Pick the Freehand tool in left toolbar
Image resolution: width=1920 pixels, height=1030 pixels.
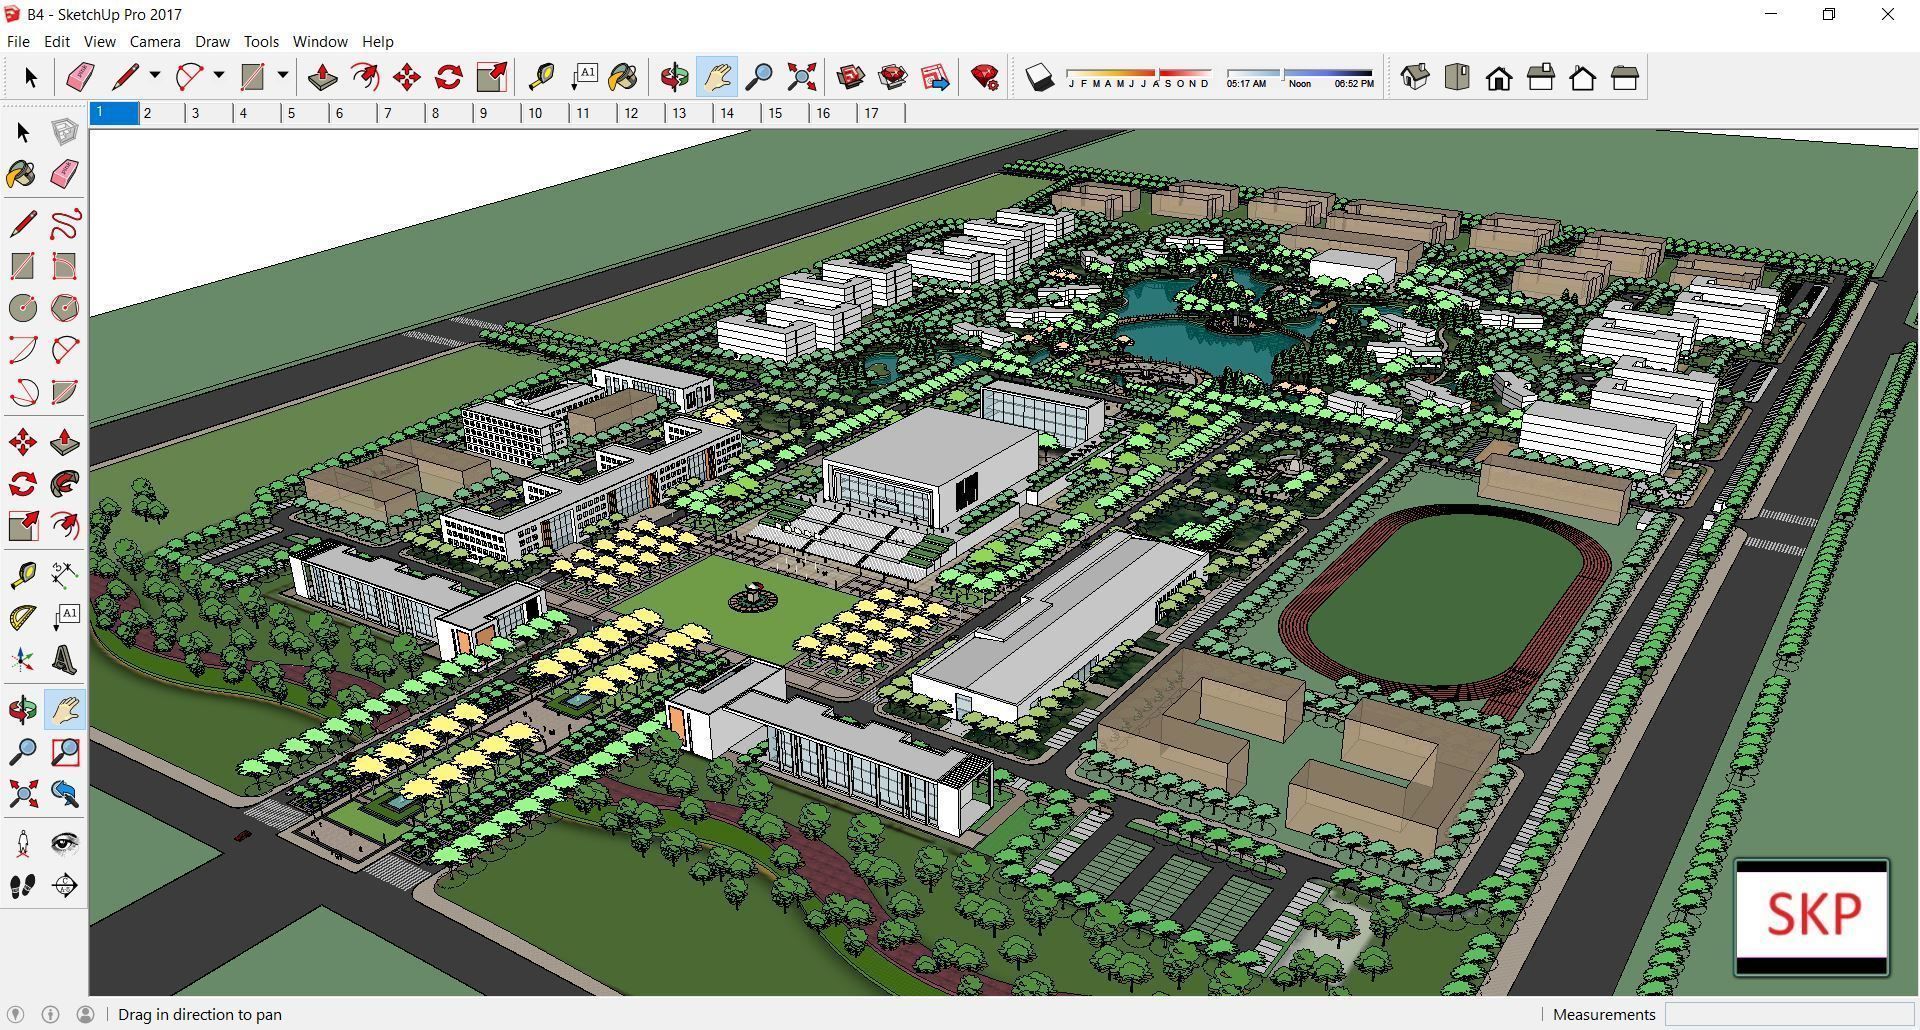point(65,224)
